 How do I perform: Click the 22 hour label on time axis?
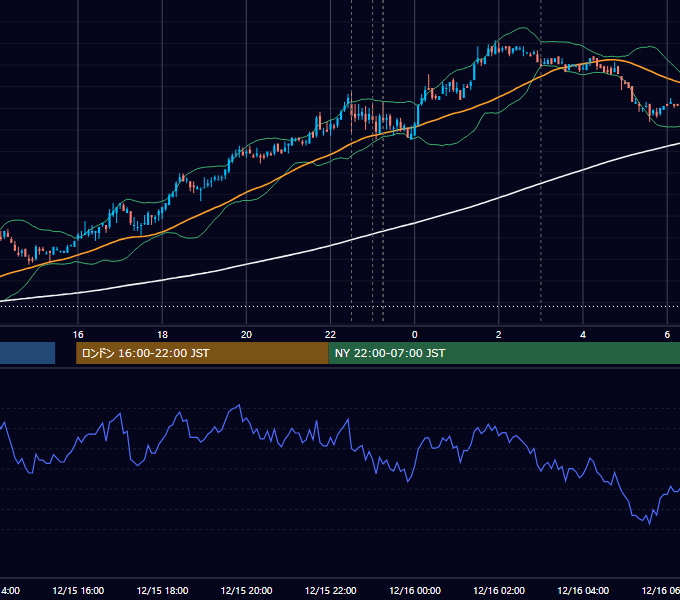(330, 335)
